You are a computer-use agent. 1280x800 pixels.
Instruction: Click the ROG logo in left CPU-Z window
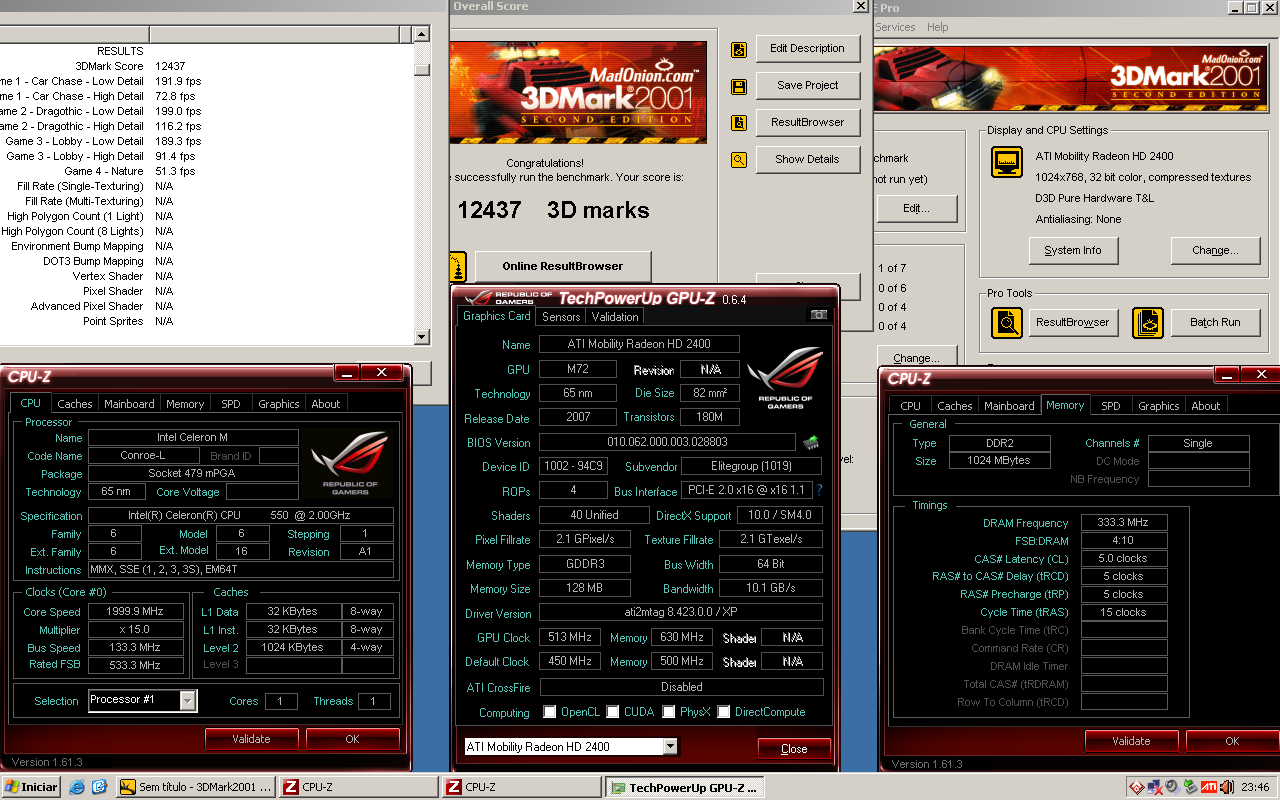pyautogui.click(x=348, y=463)
